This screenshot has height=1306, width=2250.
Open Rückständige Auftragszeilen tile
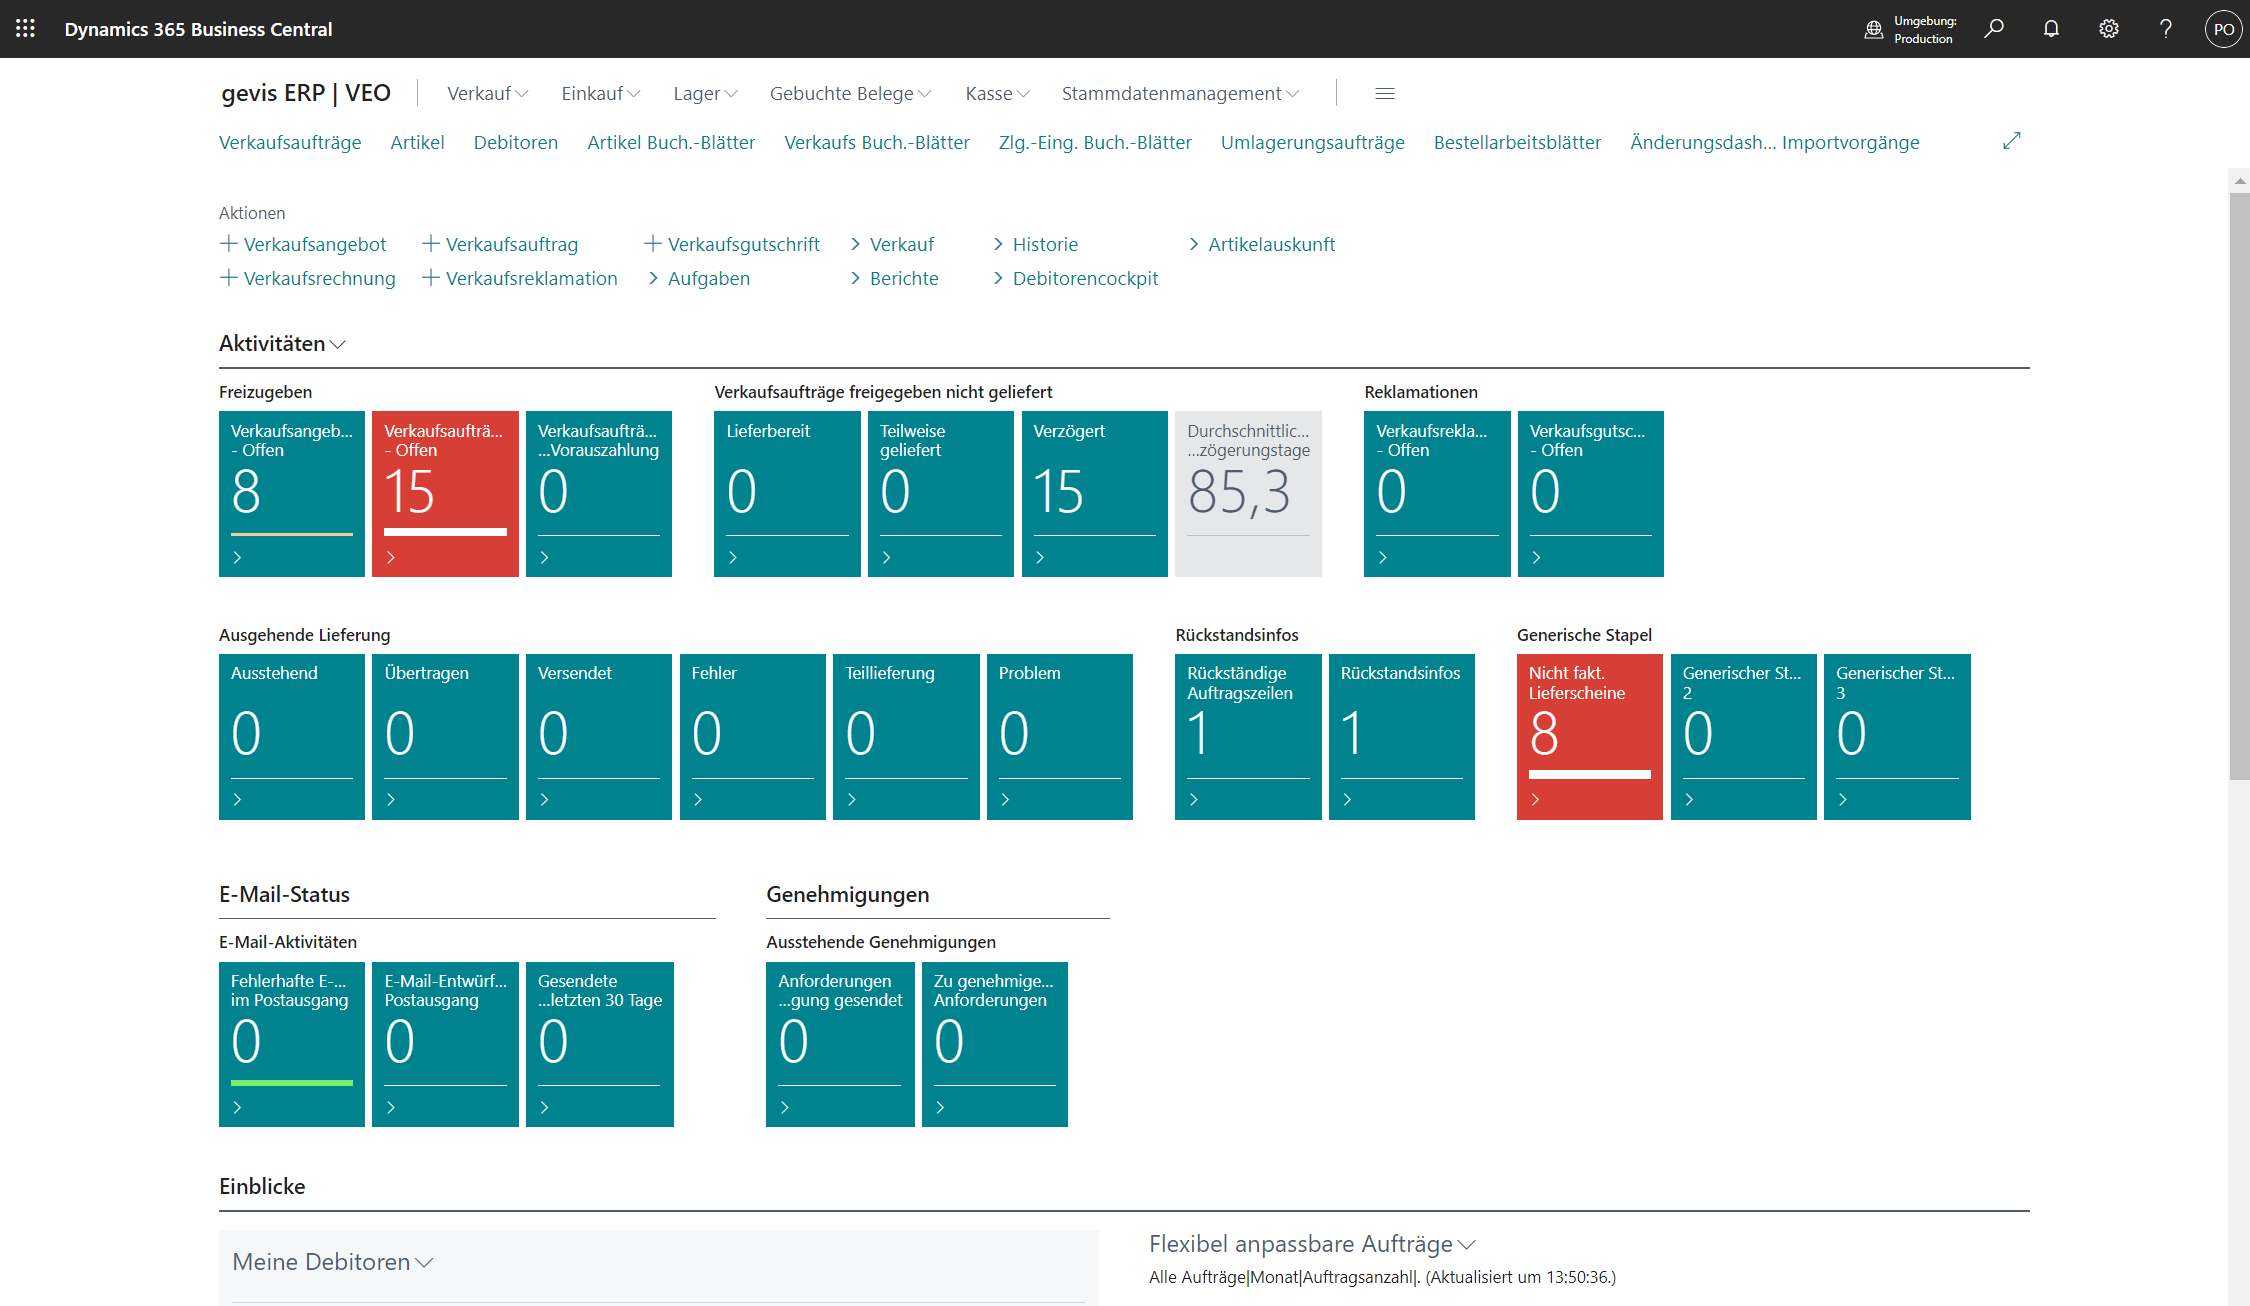pyautogui.click(x=1248, y=737)
